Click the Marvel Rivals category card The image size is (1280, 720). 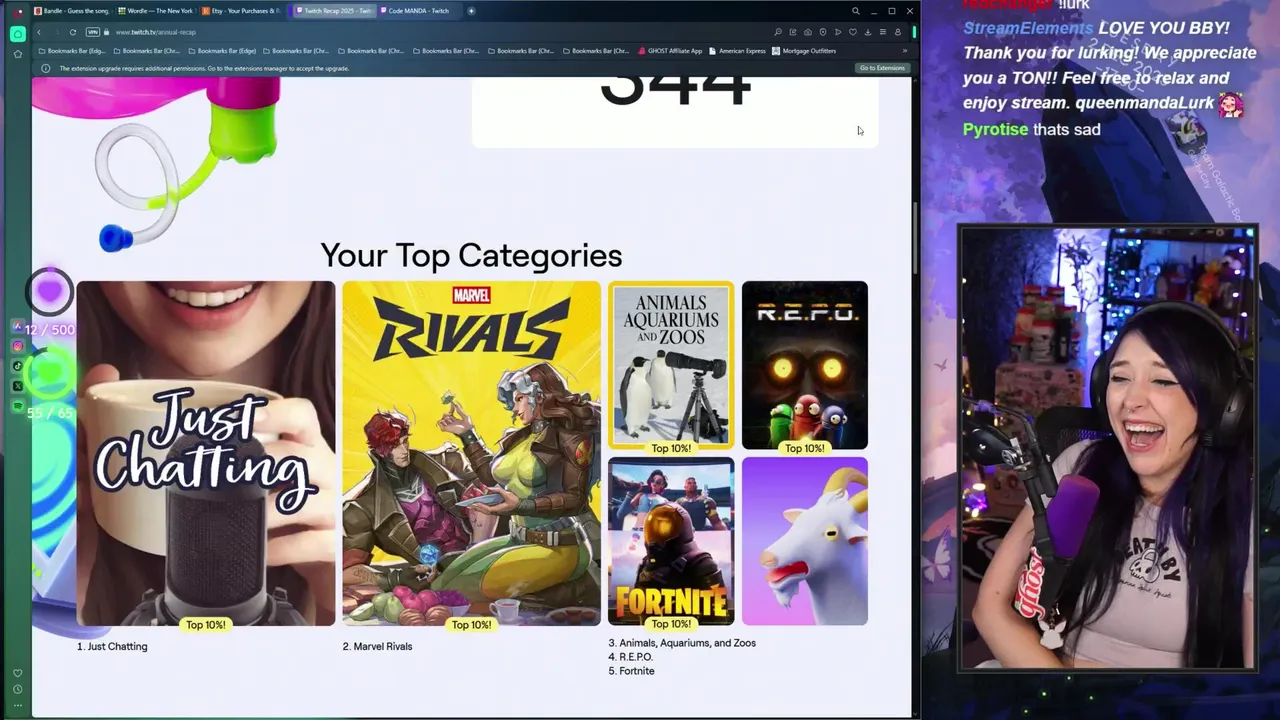tap(471, 453)
